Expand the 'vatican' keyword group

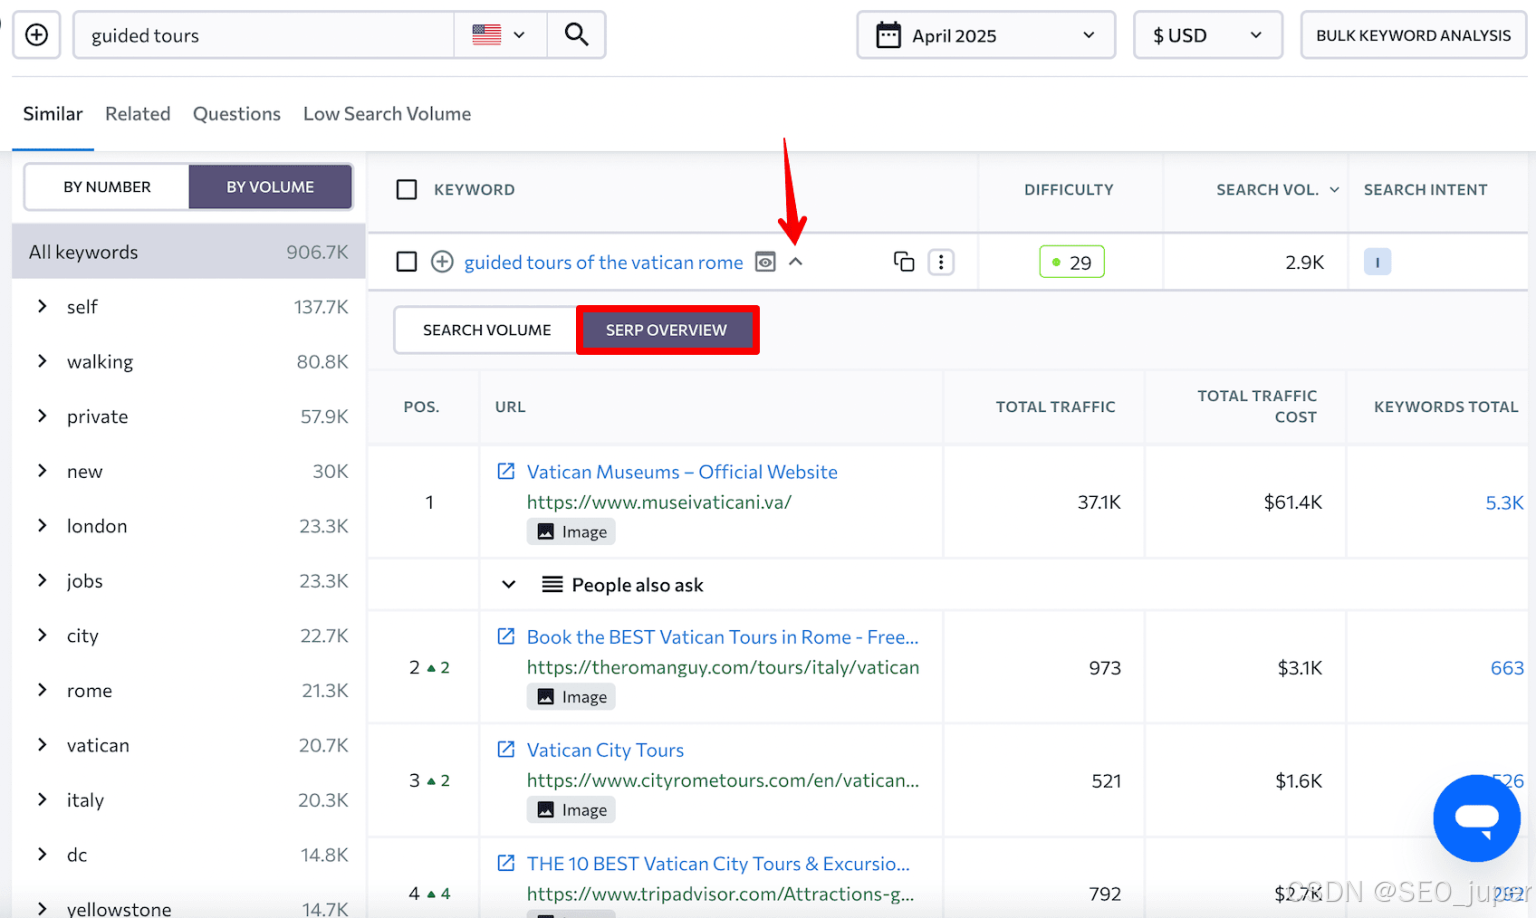(x=42, y=744)
